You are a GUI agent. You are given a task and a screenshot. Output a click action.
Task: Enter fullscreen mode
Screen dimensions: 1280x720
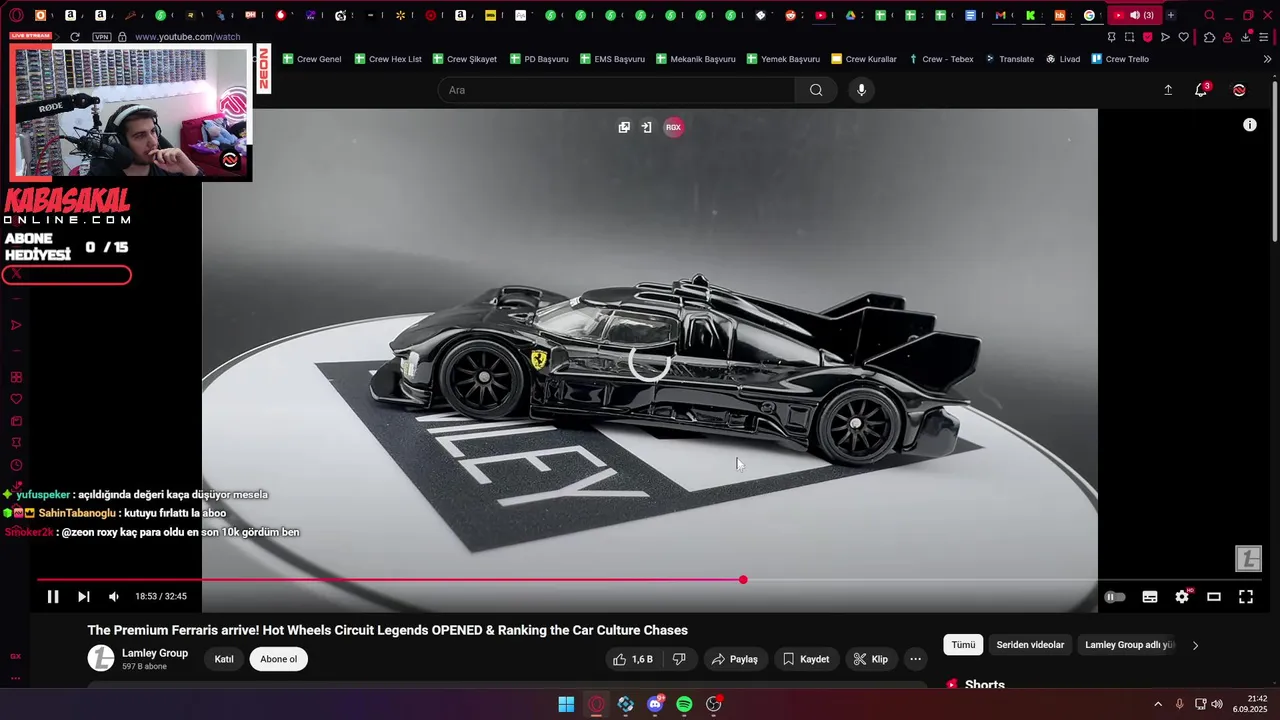pyautogui.click(x=1246, y=597)
